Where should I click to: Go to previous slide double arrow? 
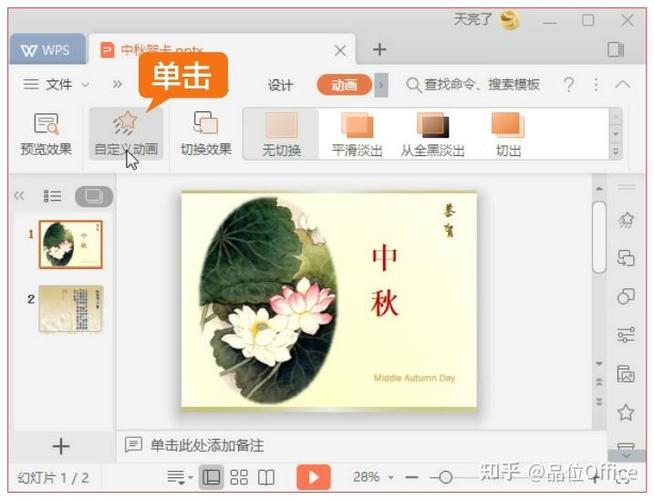599,382
